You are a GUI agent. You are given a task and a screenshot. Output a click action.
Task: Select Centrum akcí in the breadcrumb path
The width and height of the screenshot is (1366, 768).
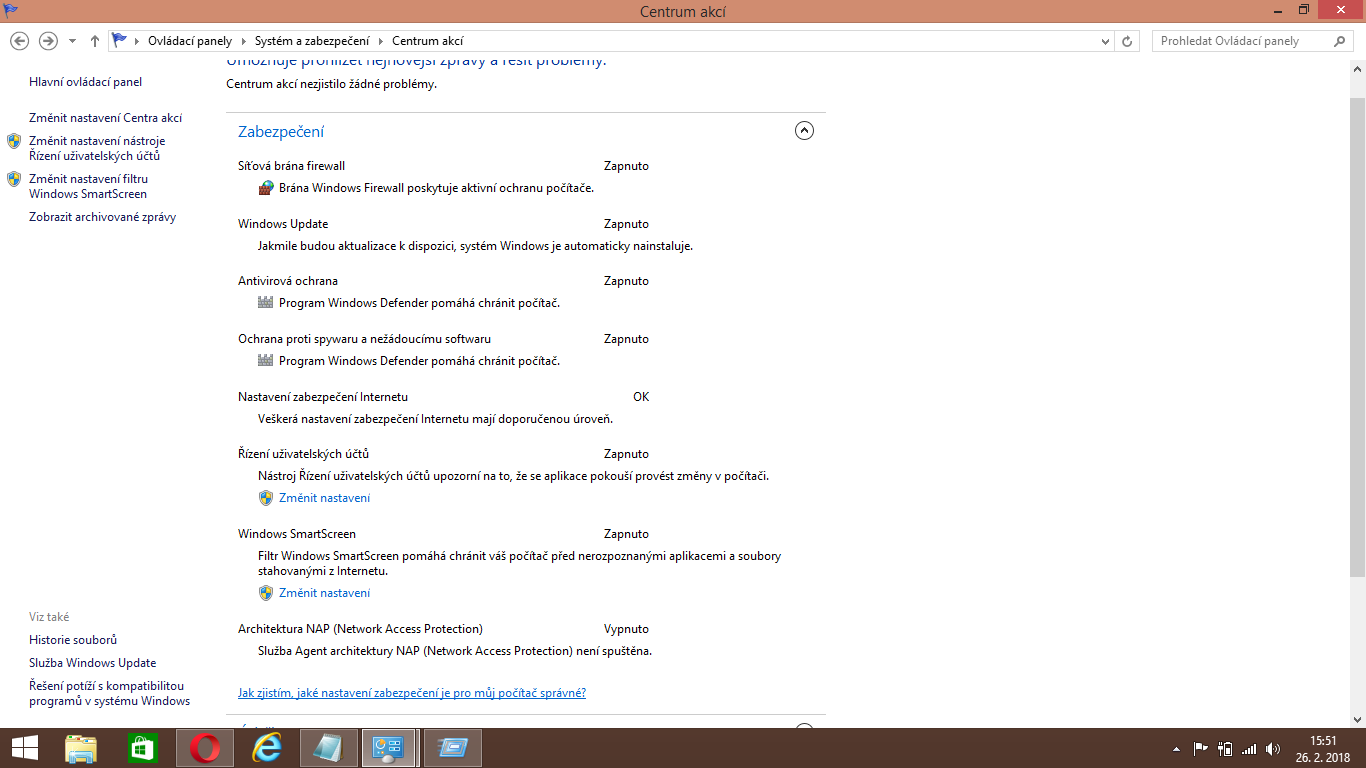428,41
